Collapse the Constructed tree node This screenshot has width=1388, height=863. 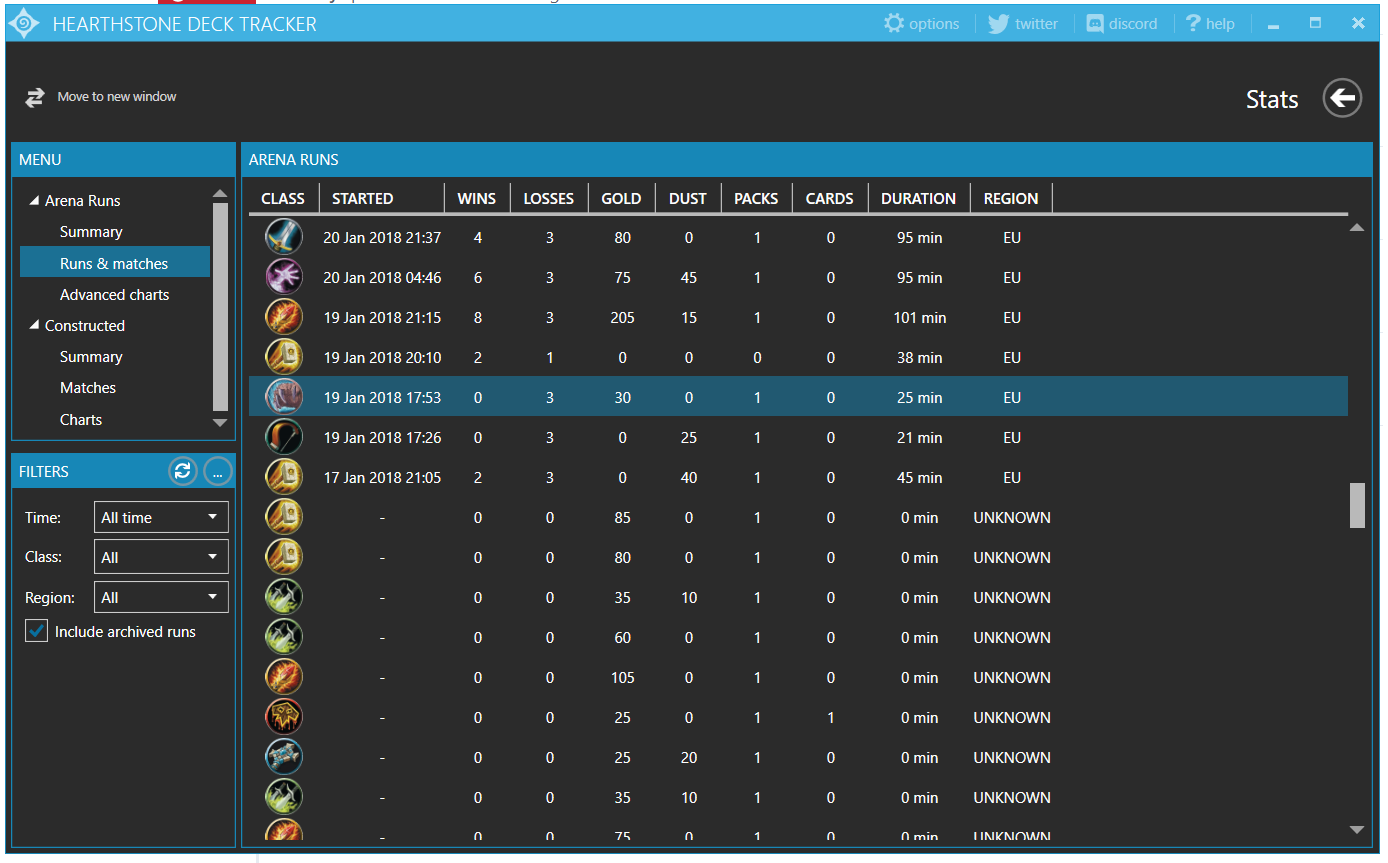point(35,325)
